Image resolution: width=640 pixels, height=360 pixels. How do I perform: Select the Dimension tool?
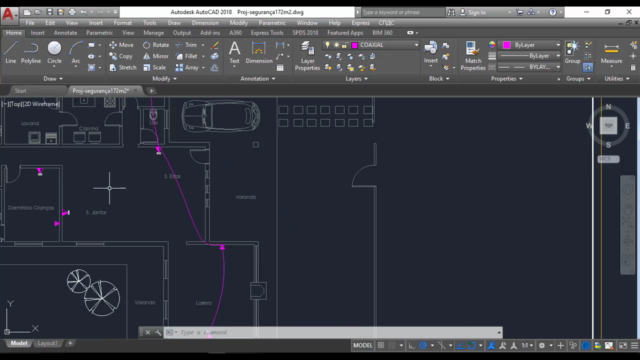tap(259, 52)
